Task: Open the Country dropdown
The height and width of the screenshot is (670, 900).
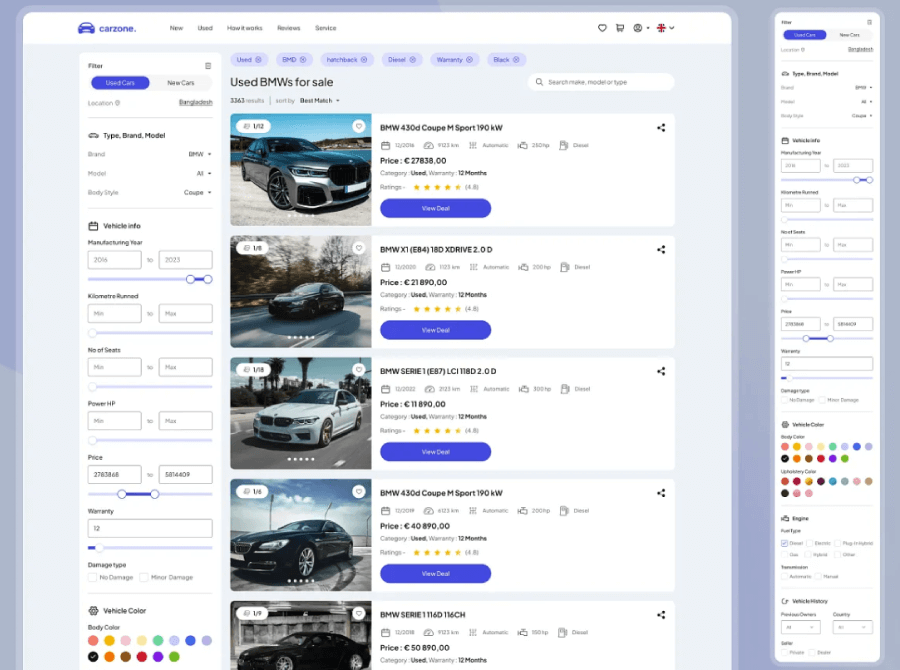Action: click(852, 628)
